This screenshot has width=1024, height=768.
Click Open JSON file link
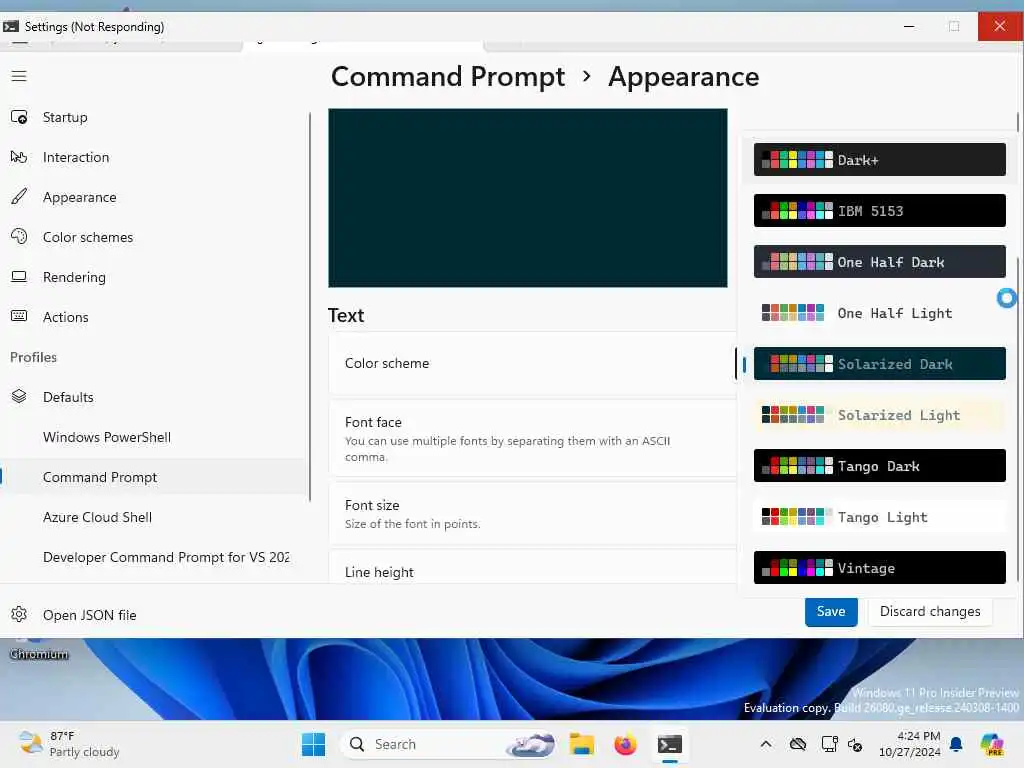(x=89, y=615)
